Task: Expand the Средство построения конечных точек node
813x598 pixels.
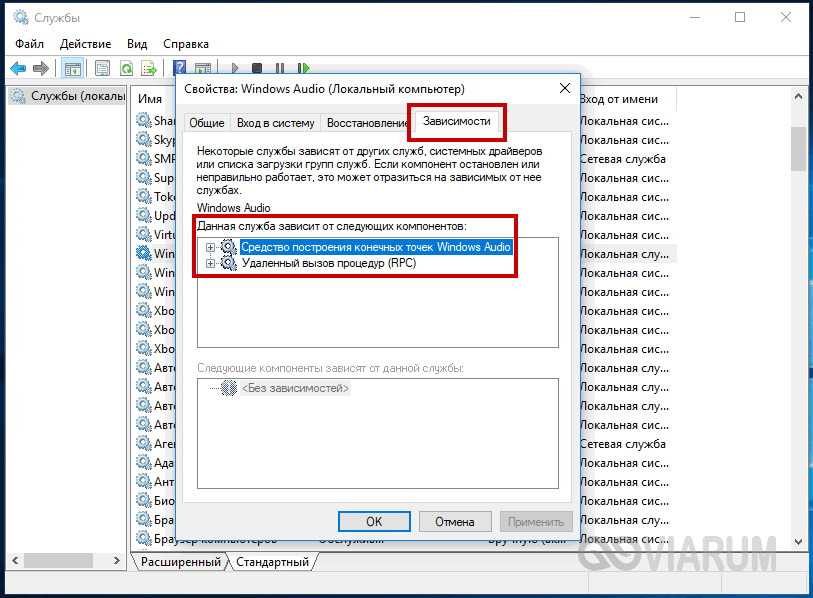Action: point(210,247)
